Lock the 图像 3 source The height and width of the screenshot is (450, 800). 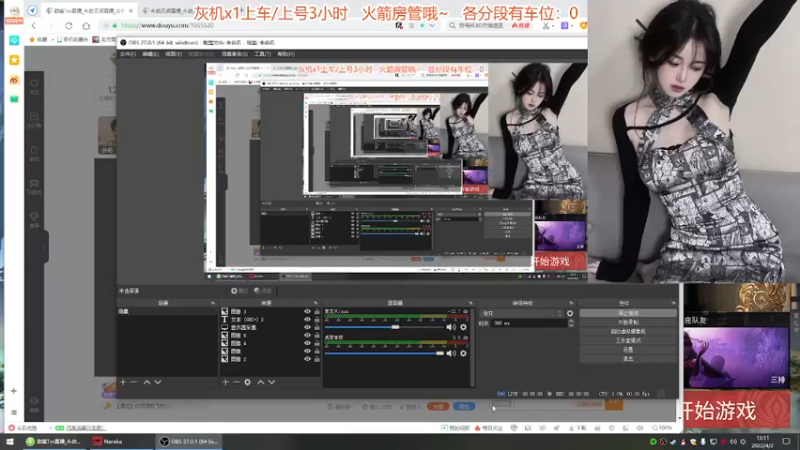point(317,311)
